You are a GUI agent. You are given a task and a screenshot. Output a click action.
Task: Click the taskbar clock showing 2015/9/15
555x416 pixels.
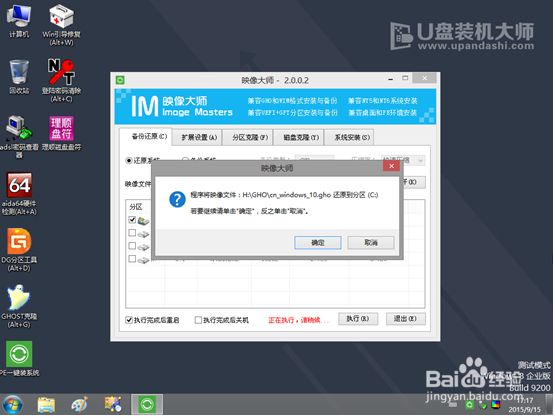(x=525, y=405)
